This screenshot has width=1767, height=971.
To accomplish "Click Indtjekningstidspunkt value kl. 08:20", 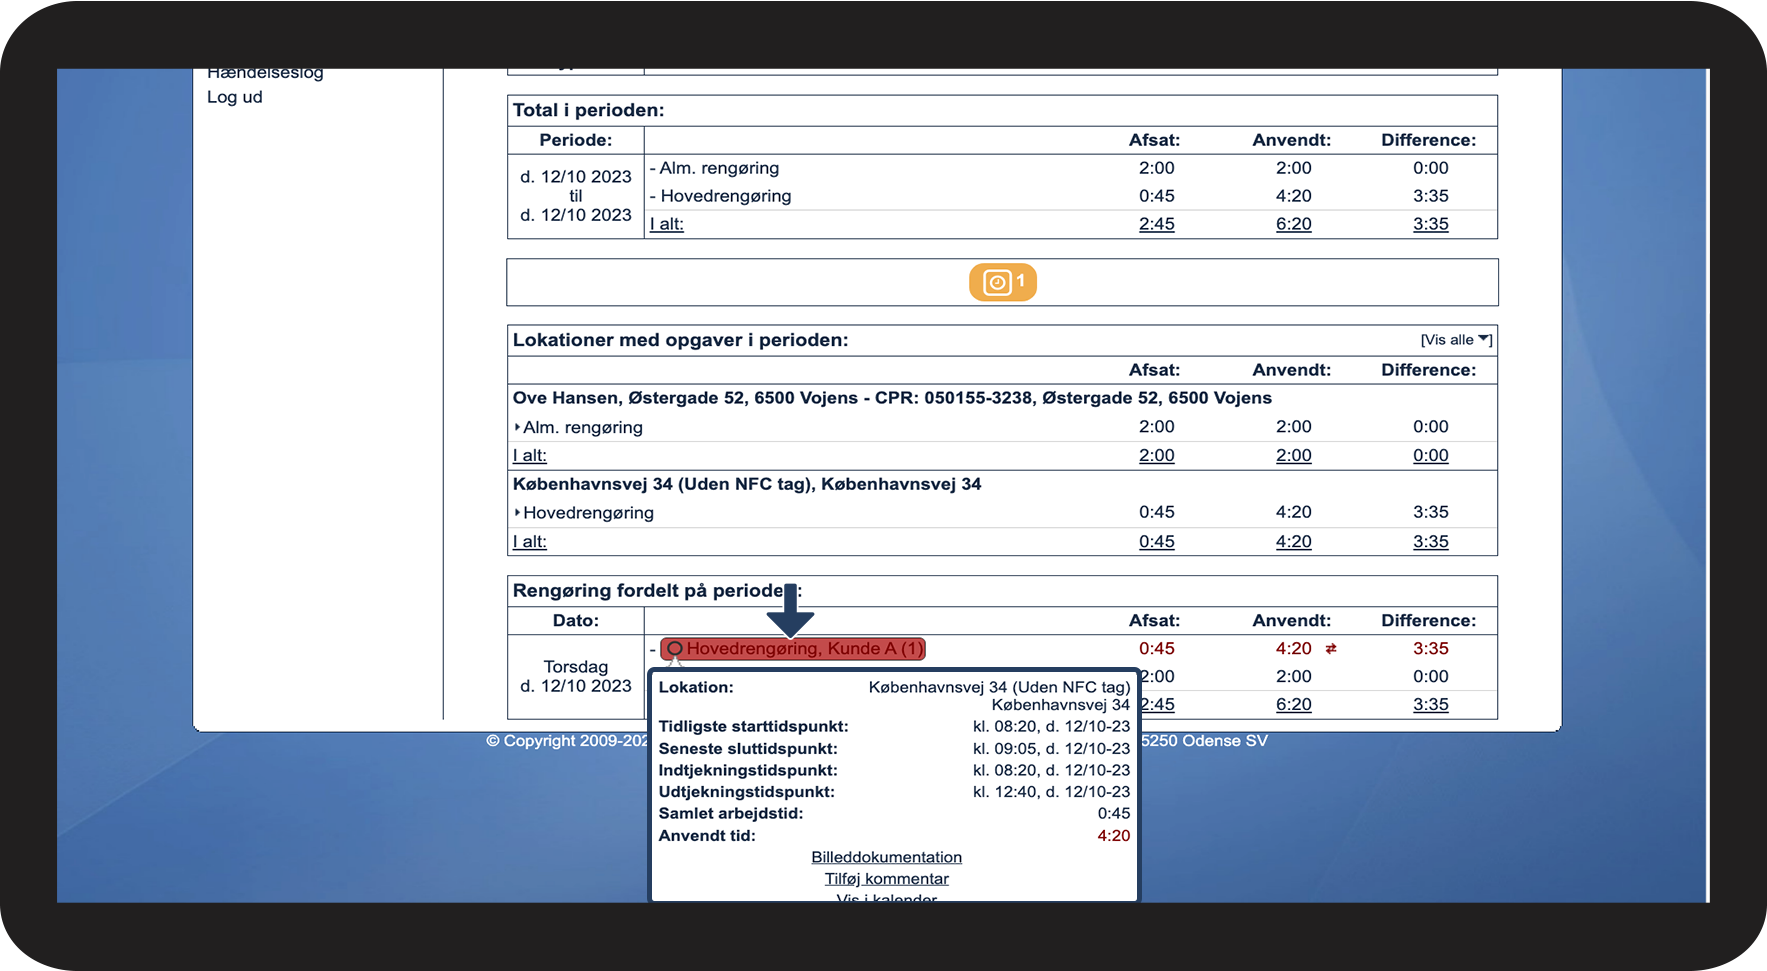I will 1051,770.
